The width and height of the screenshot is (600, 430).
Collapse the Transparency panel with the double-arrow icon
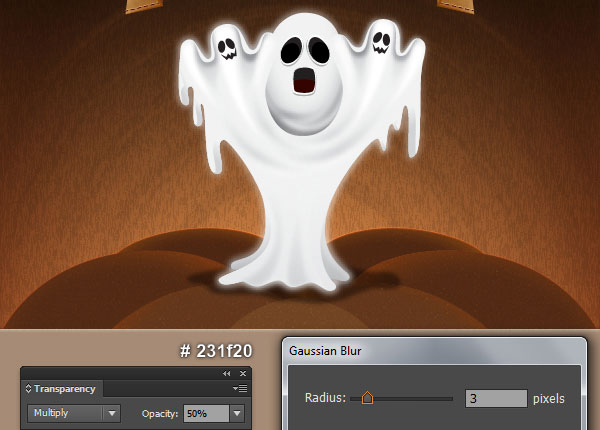(227, 373)
